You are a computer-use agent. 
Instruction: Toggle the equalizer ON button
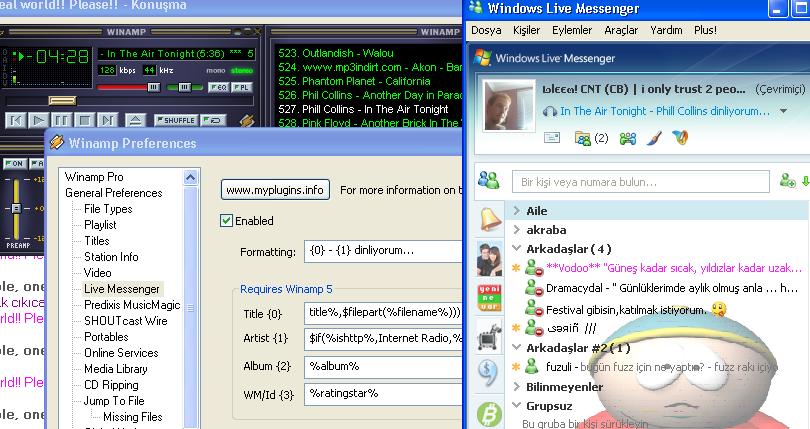pyautogui.click(x=14, y=164)
